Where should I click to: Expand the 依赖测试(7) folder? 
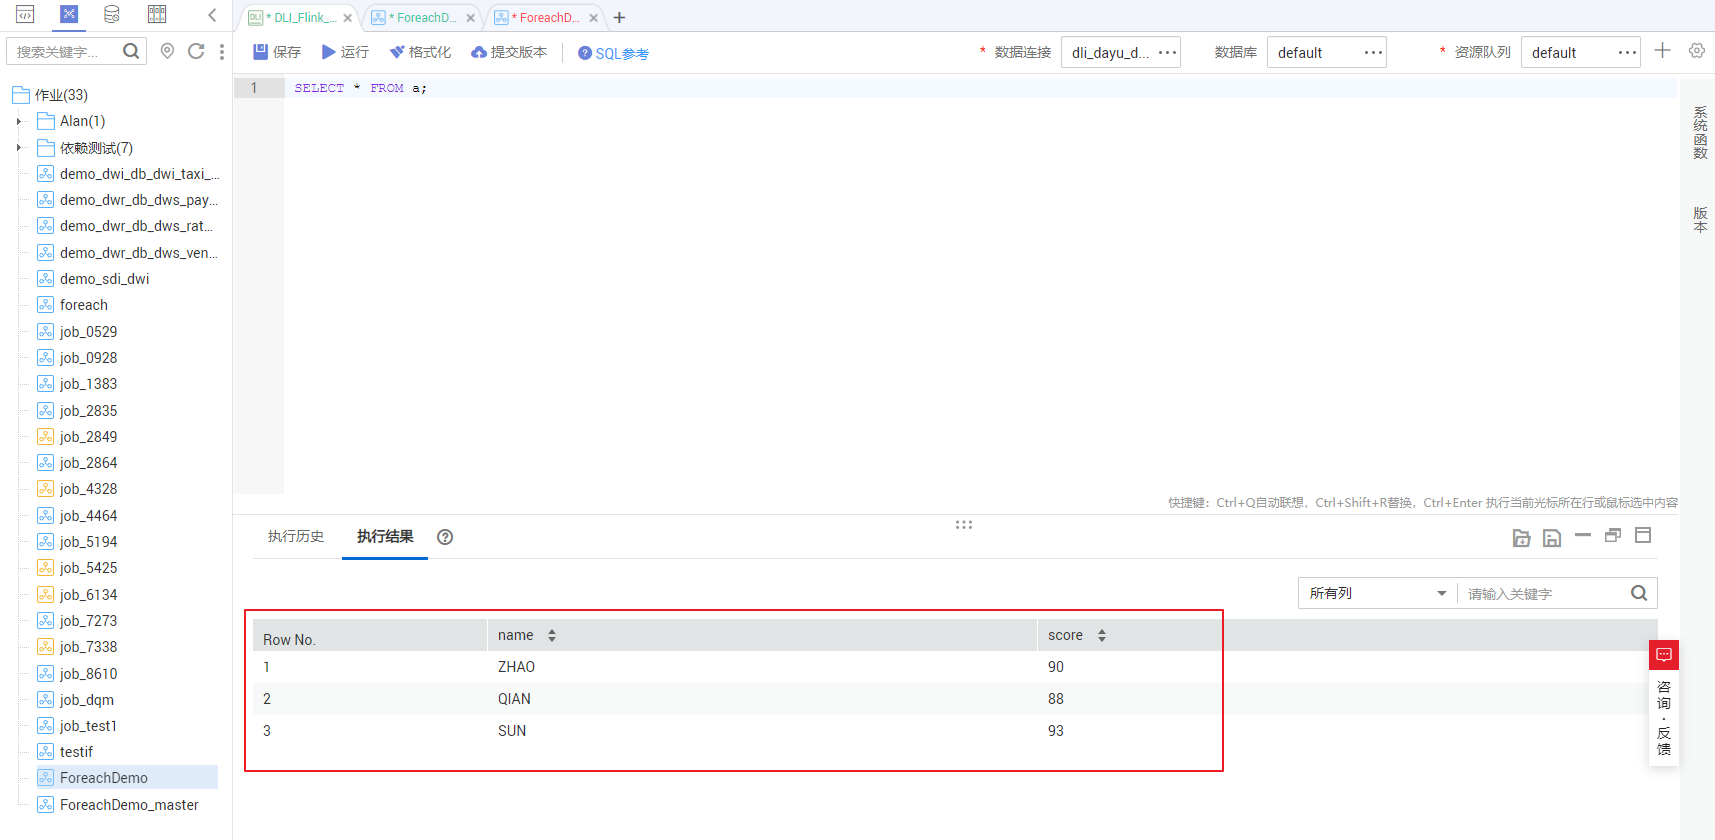(18, 148)
